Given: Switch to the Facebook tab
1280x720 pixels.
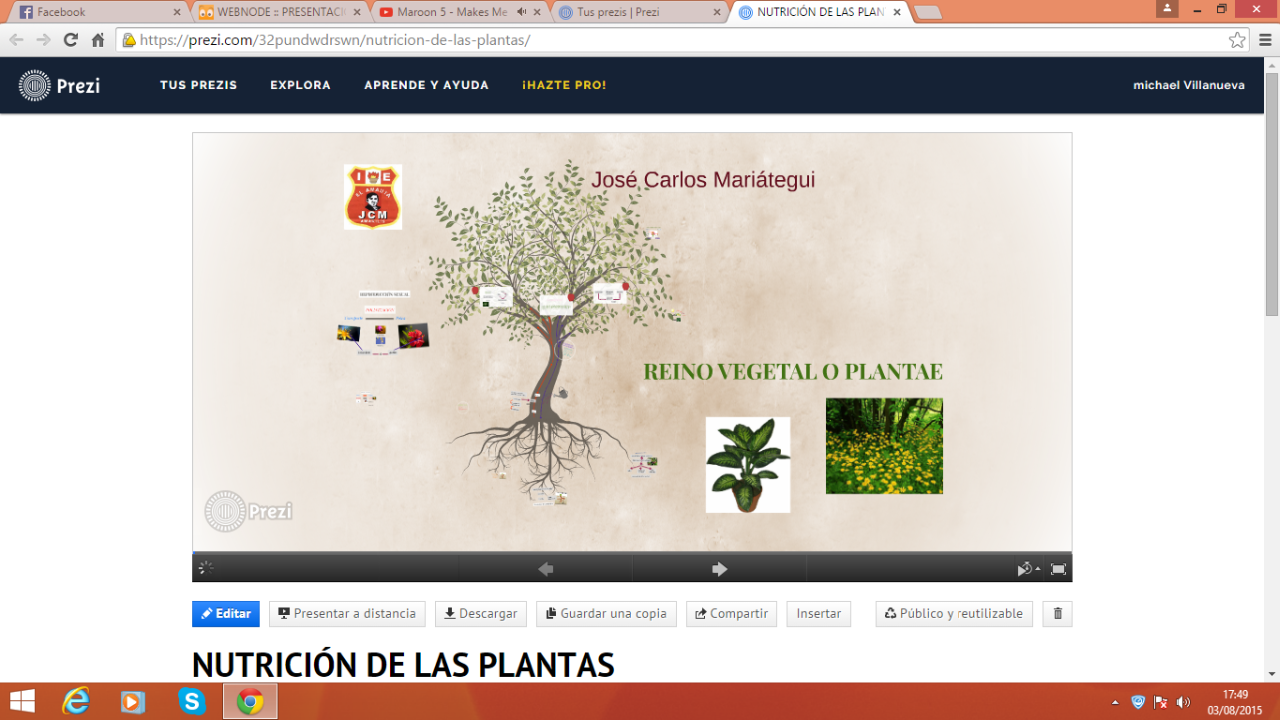Looking at the screenshot, I should (95, 12).
